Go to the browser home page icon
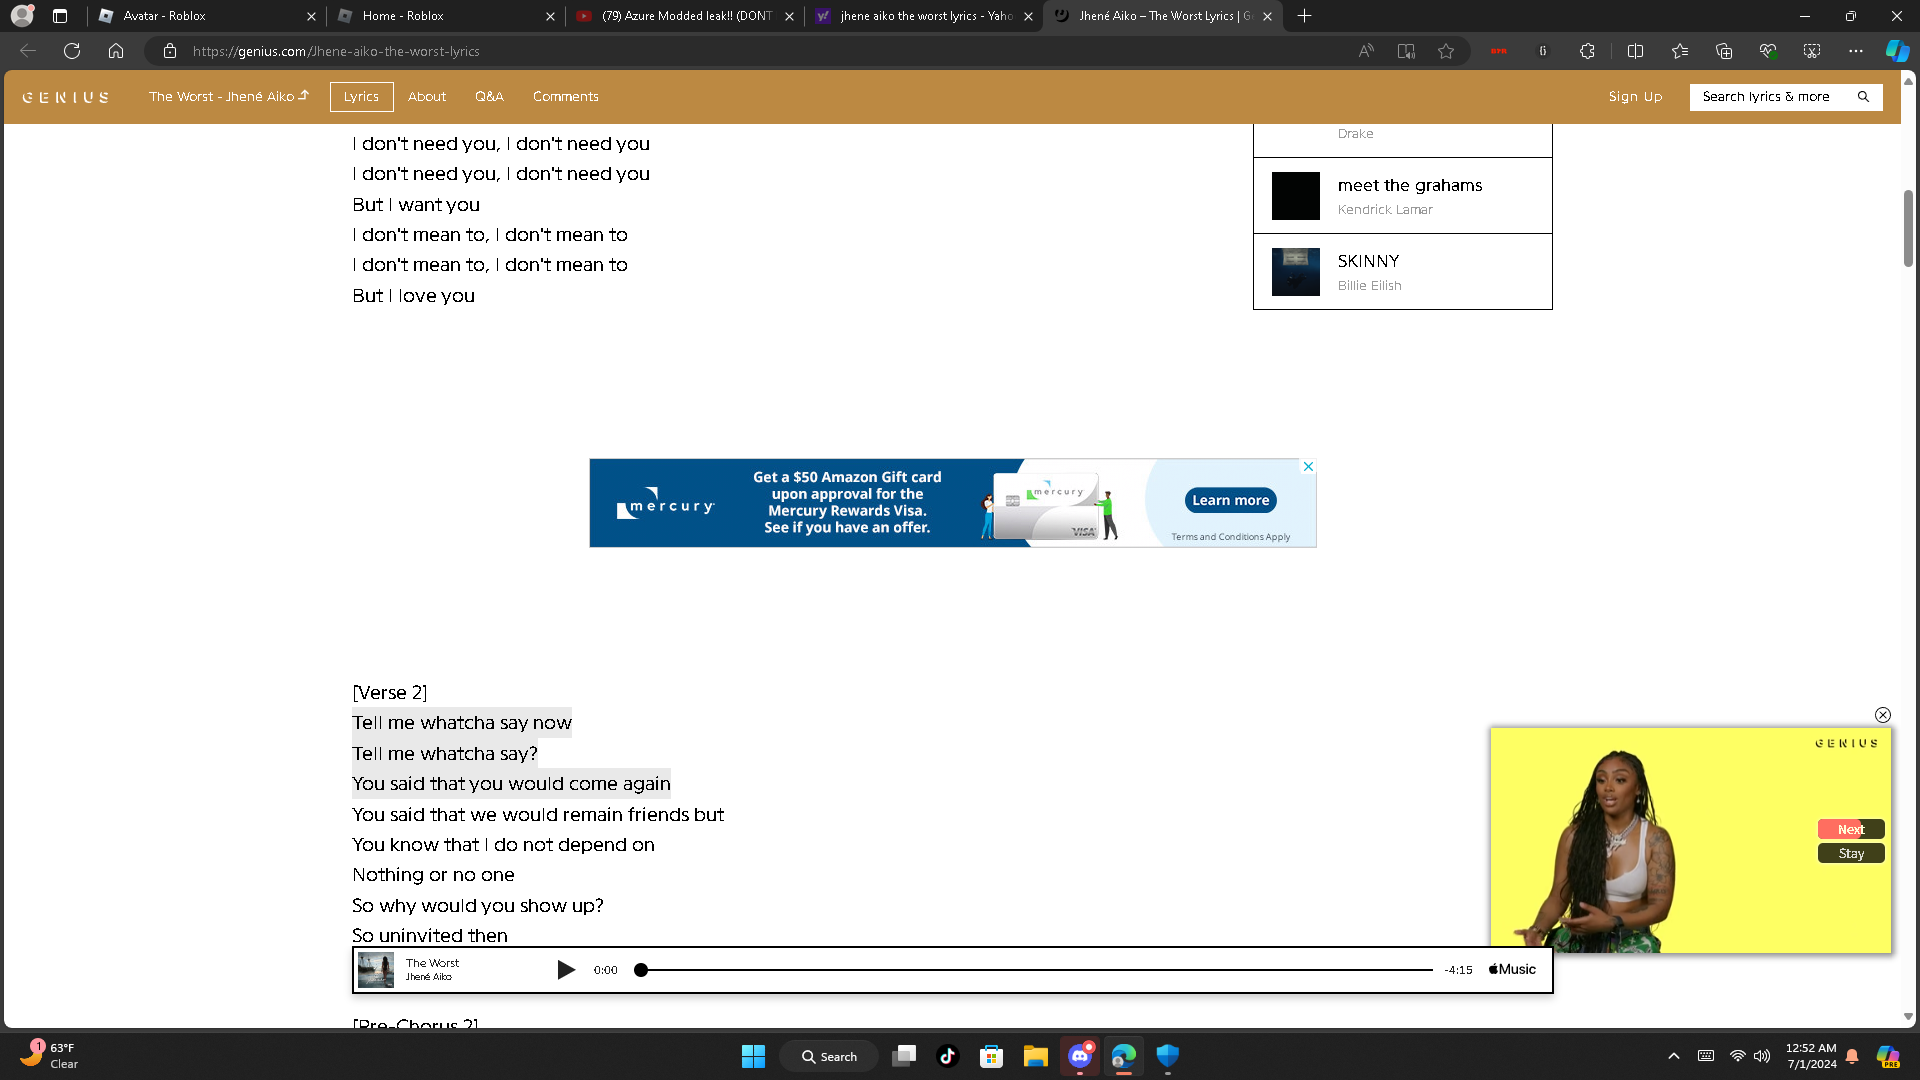The width and height of the screenshot is (1920, 1080). click(116, 51)
